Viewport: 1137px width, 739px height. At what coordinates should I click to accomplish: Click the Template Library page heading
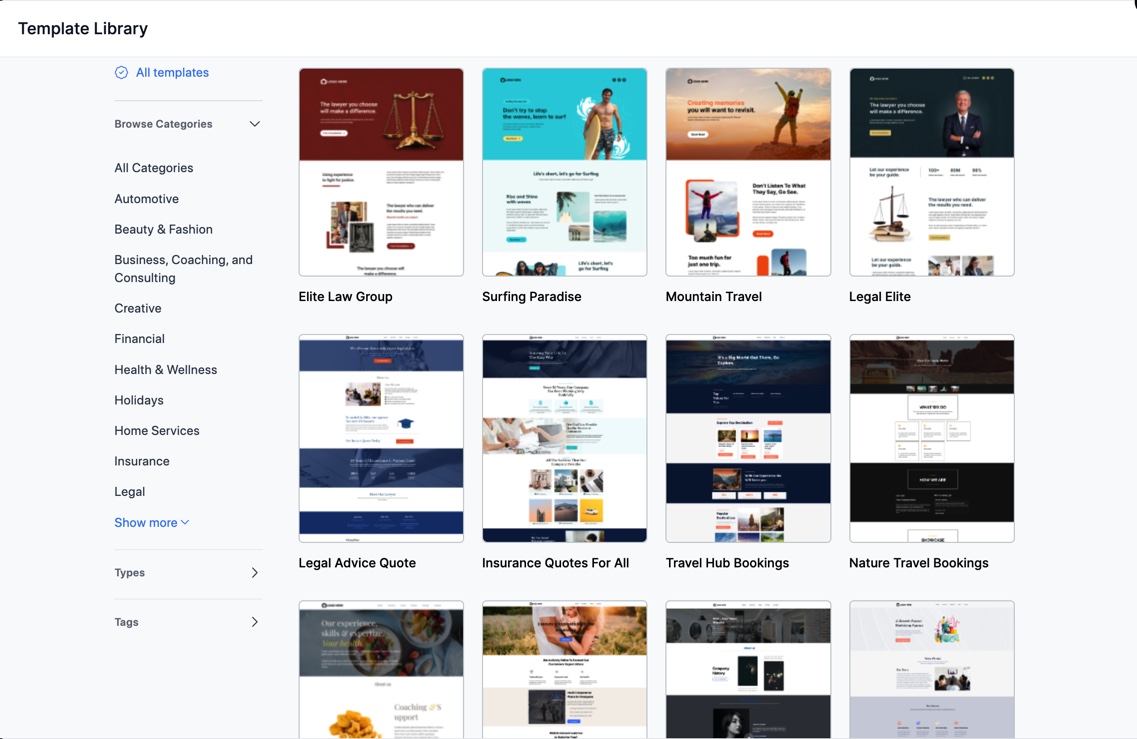[x=83, y=28]
